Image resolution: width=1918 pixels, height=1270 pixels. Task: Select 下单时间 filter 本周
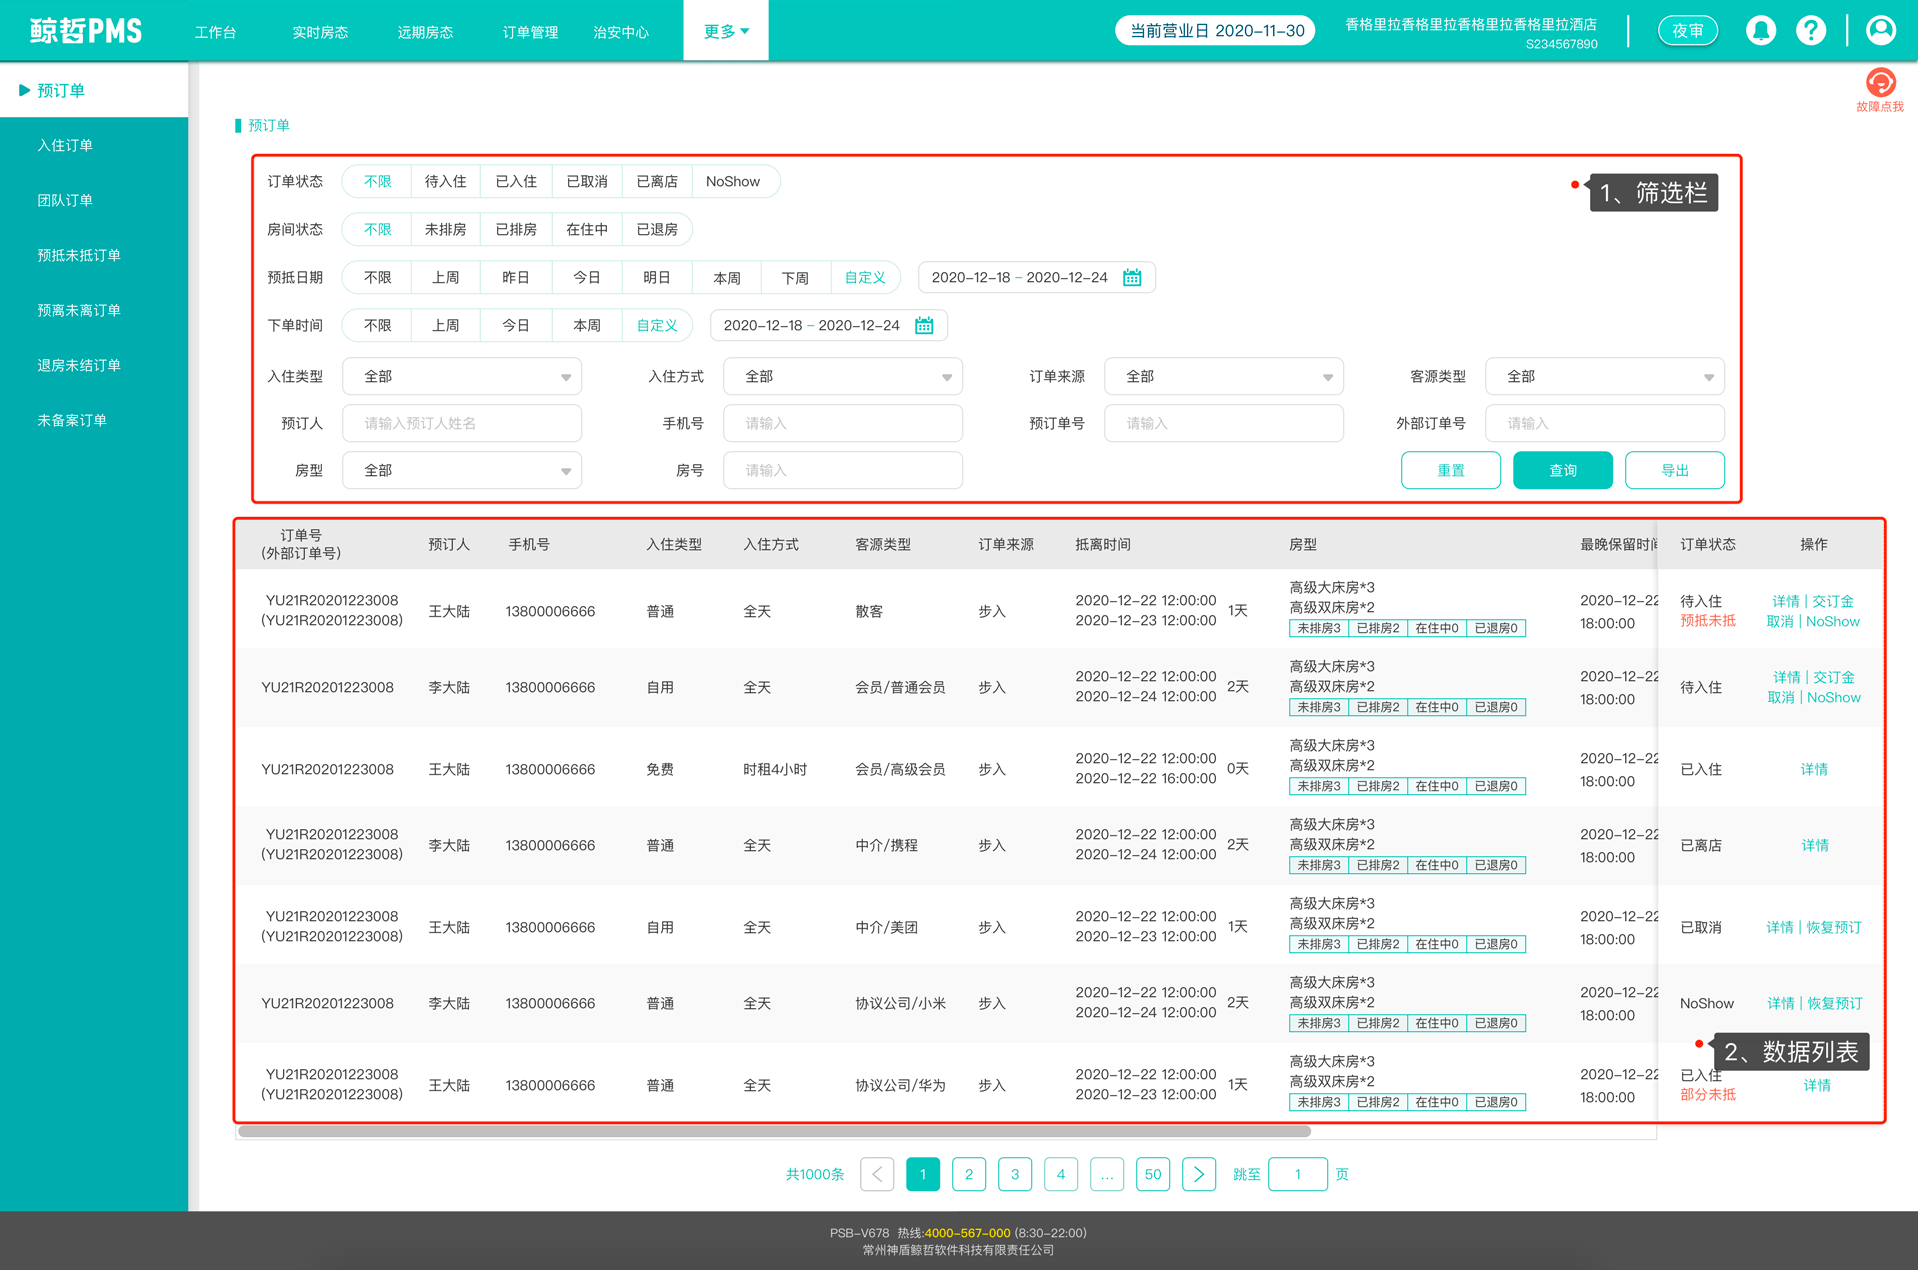point(586,325)
